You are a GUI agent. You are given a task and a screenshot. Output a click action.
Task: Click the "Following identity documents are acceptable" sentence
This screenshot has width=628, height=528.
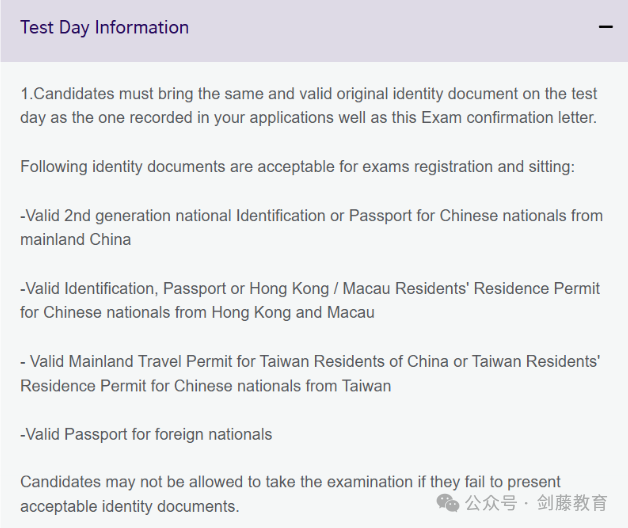298,167
